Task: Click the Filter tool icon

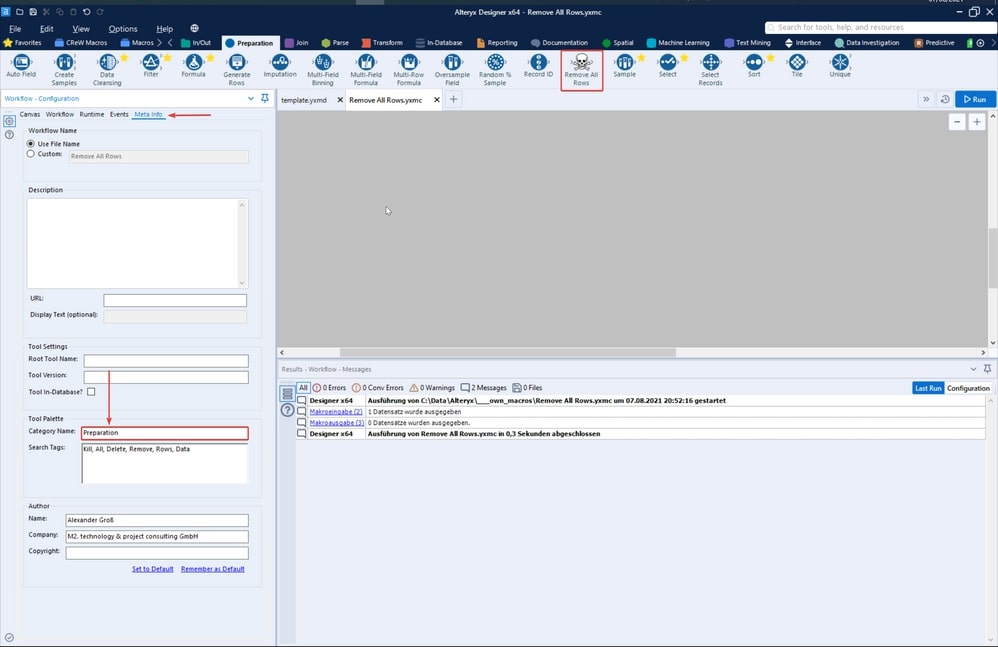Action: (150, 63)
